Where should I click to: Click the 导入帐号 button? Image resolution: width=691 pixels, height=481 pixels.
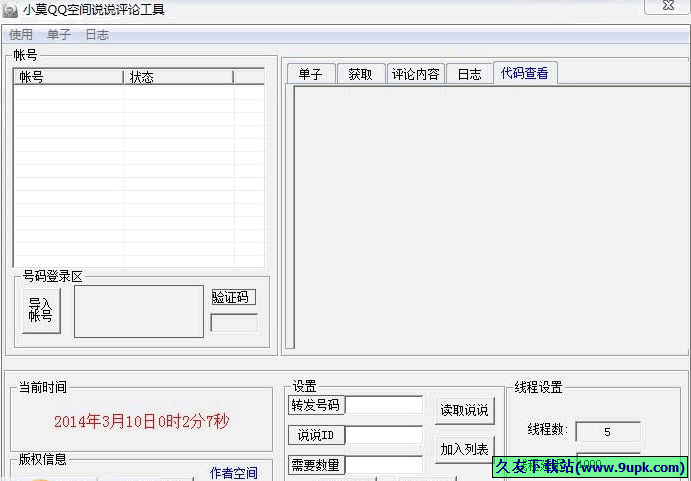coord(41,310)
